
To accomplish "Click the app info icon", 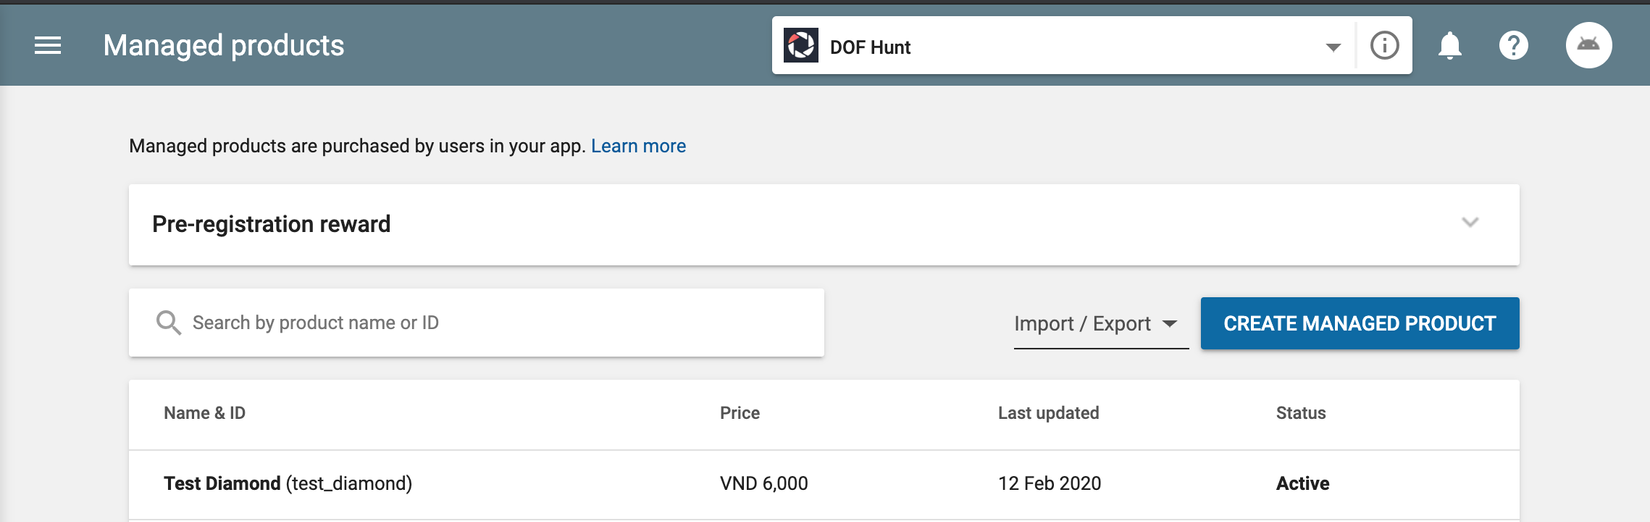I will click(1384, 46).
